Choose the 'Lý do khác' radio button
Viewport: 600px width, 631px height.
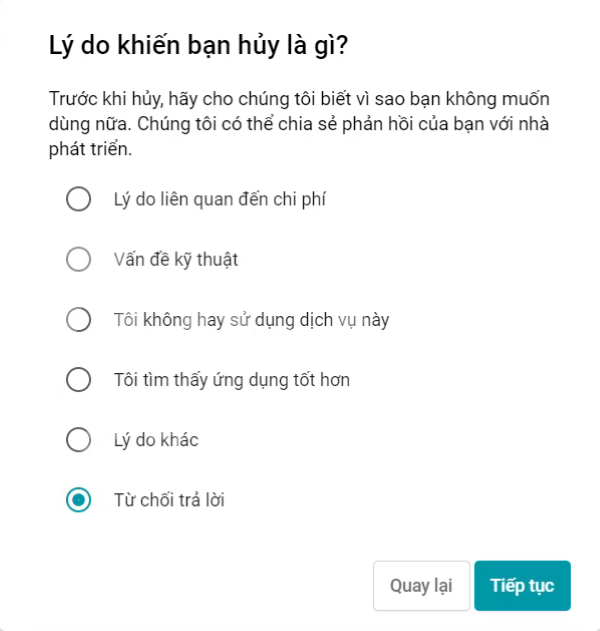pos(79,439)
